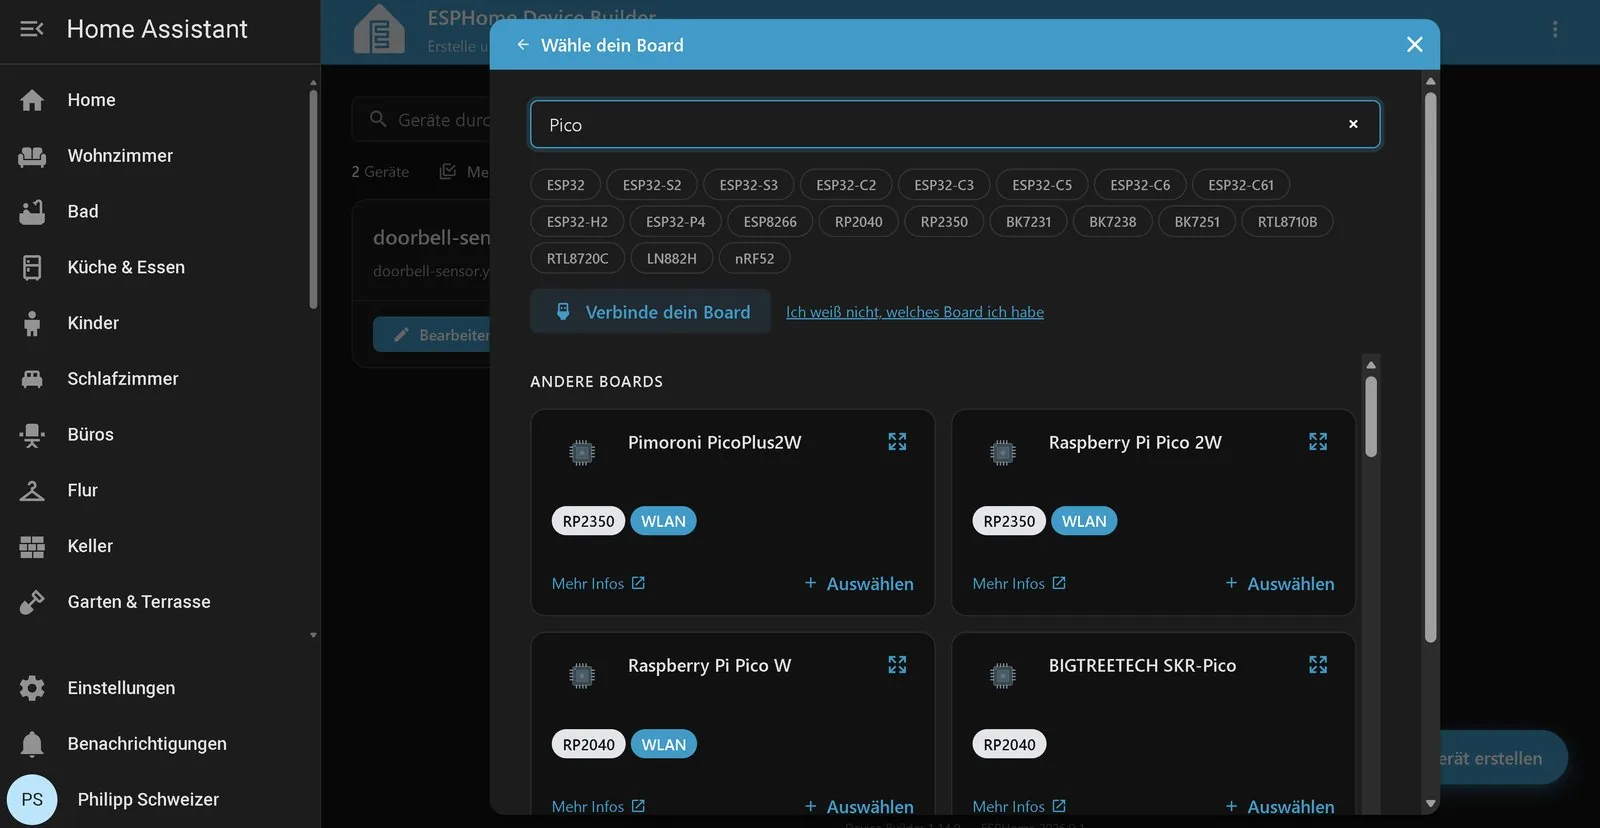Image resolution: width=1600 pixels, height=828 pixels.
Task: Open 'Ich weiß nicht, welches Board' link
Action: [x=915, y=312]
